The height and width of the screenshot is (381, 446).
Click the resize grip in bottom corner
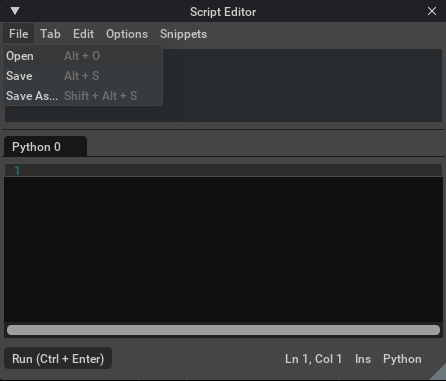[x=438, y=373]
